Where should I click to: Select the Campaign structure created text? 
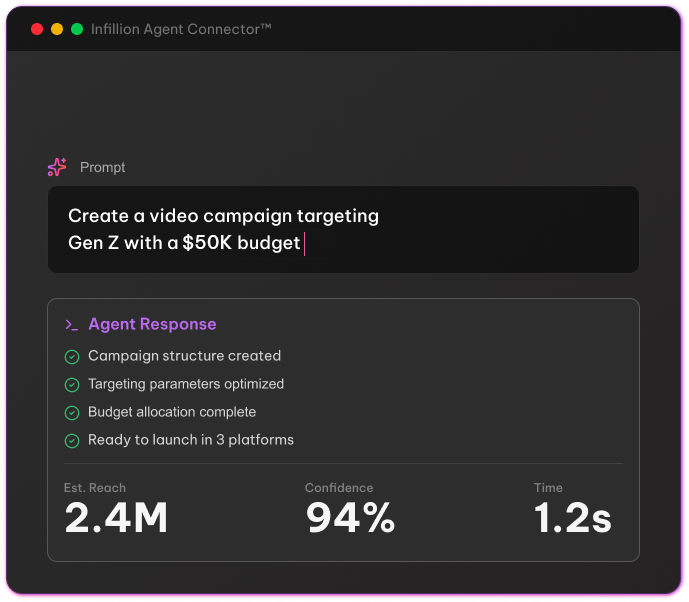pos(184,356)
